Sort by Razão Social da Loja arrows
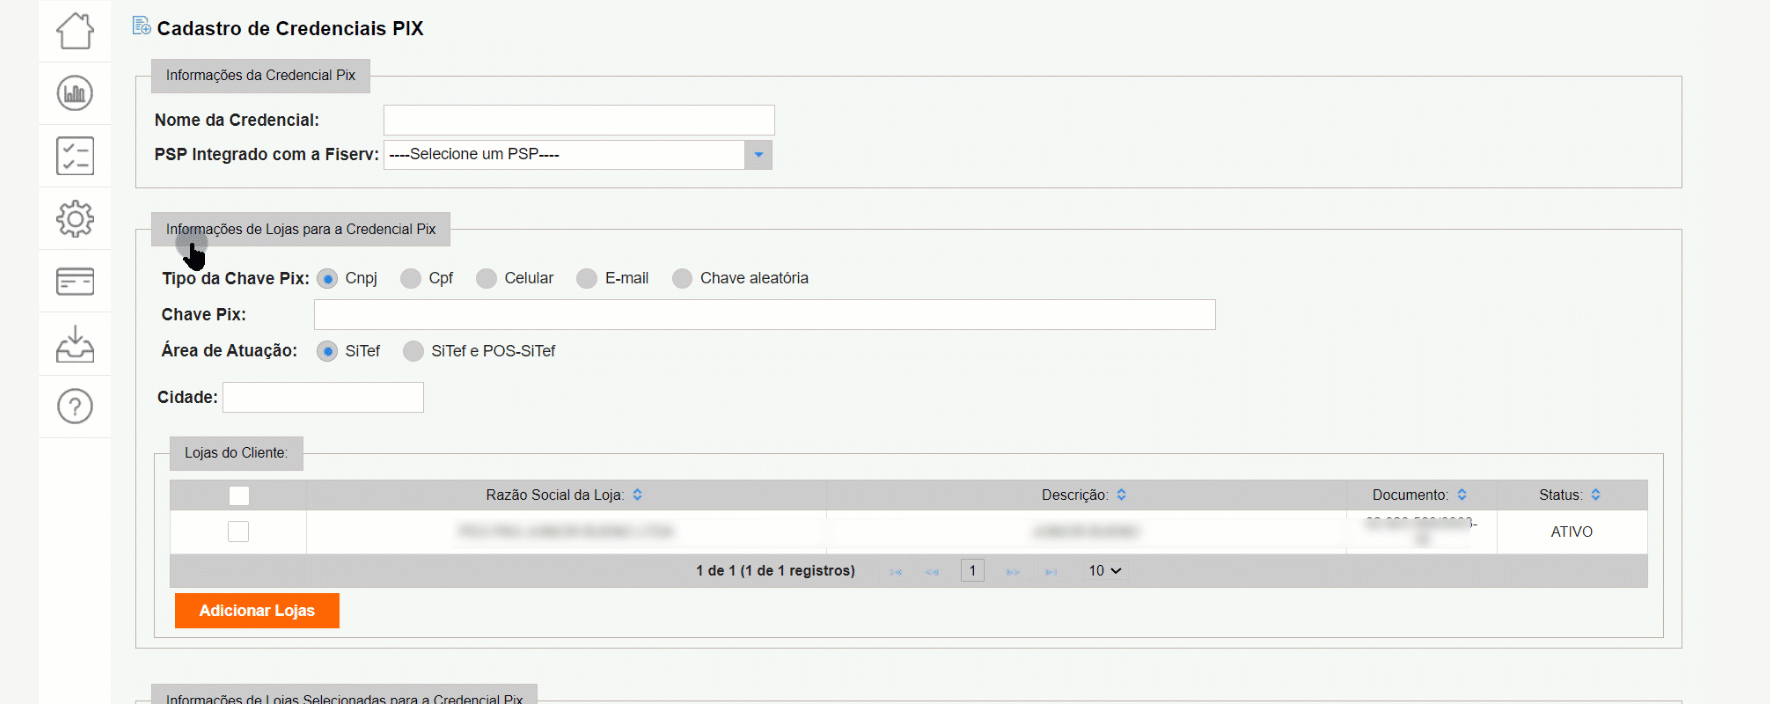 [x=637, y=495]
